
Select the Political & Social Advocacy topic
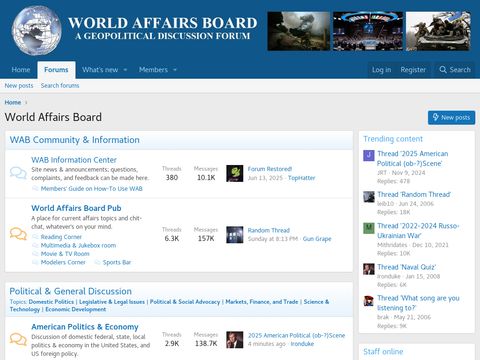point(185,302)
